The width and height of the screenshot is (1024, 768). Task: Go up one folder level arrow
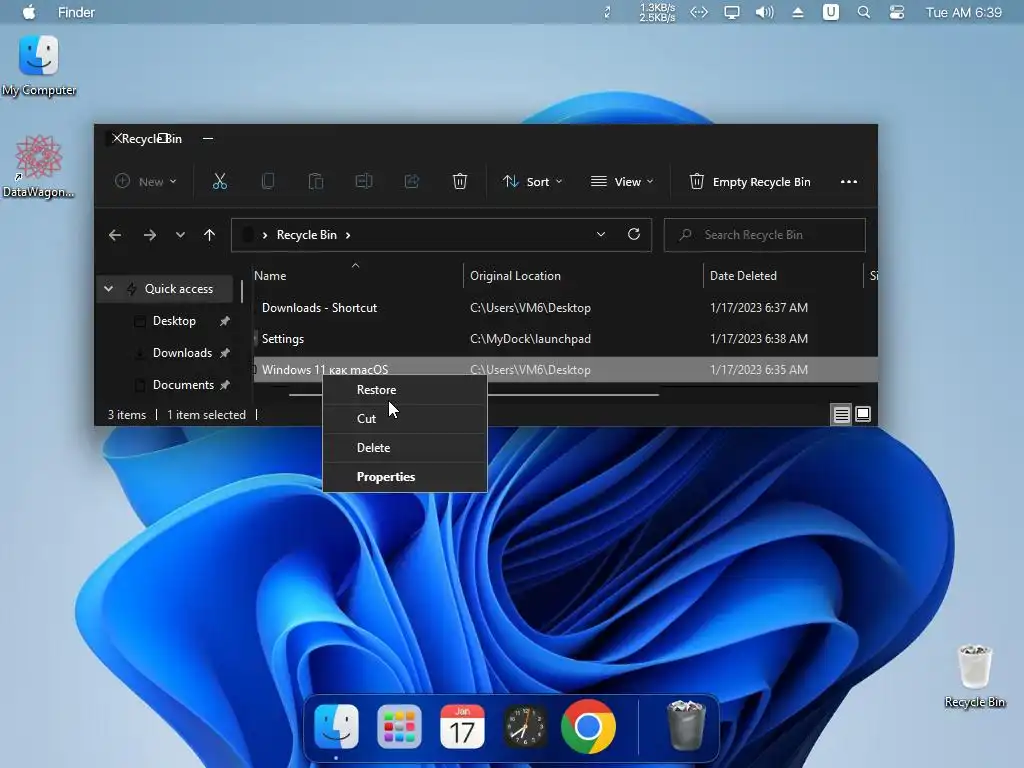point(209,235)
